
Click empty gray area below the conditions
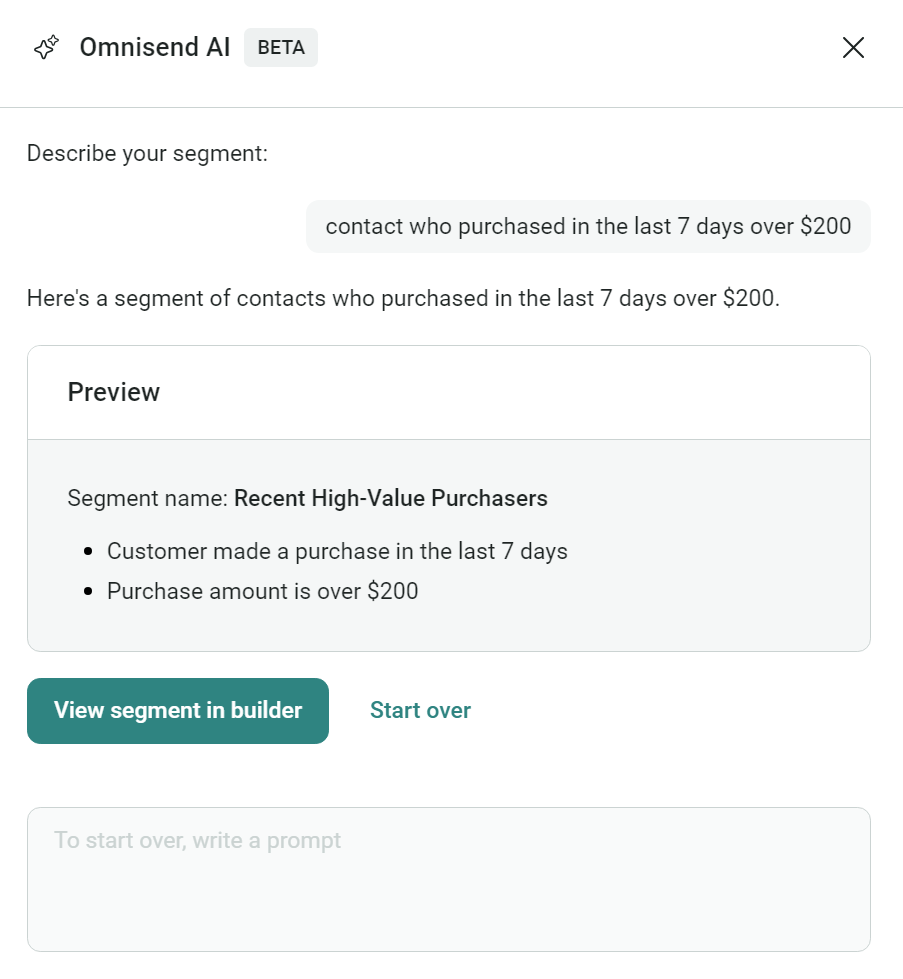pyautogui.click(x=450, y=628)
